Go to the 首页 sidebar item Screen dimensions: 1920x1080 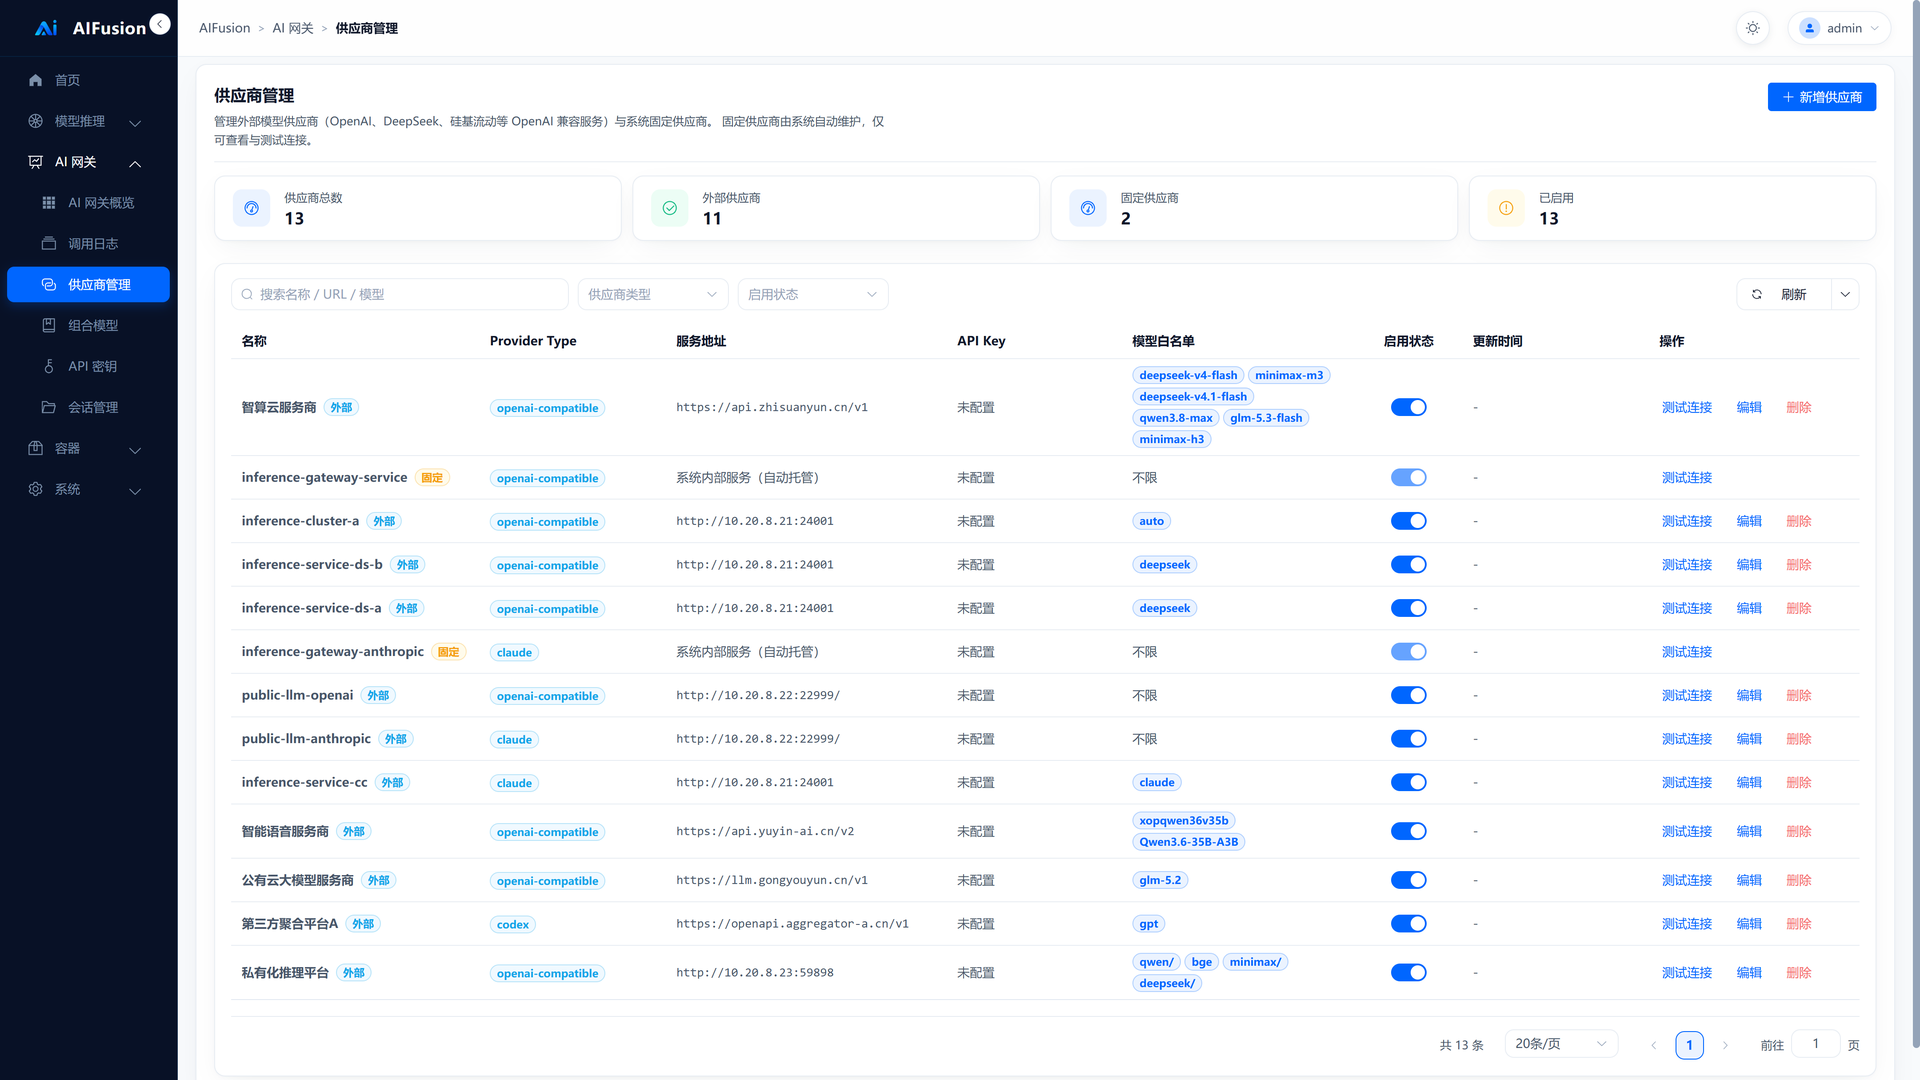(x=89, y=80)
